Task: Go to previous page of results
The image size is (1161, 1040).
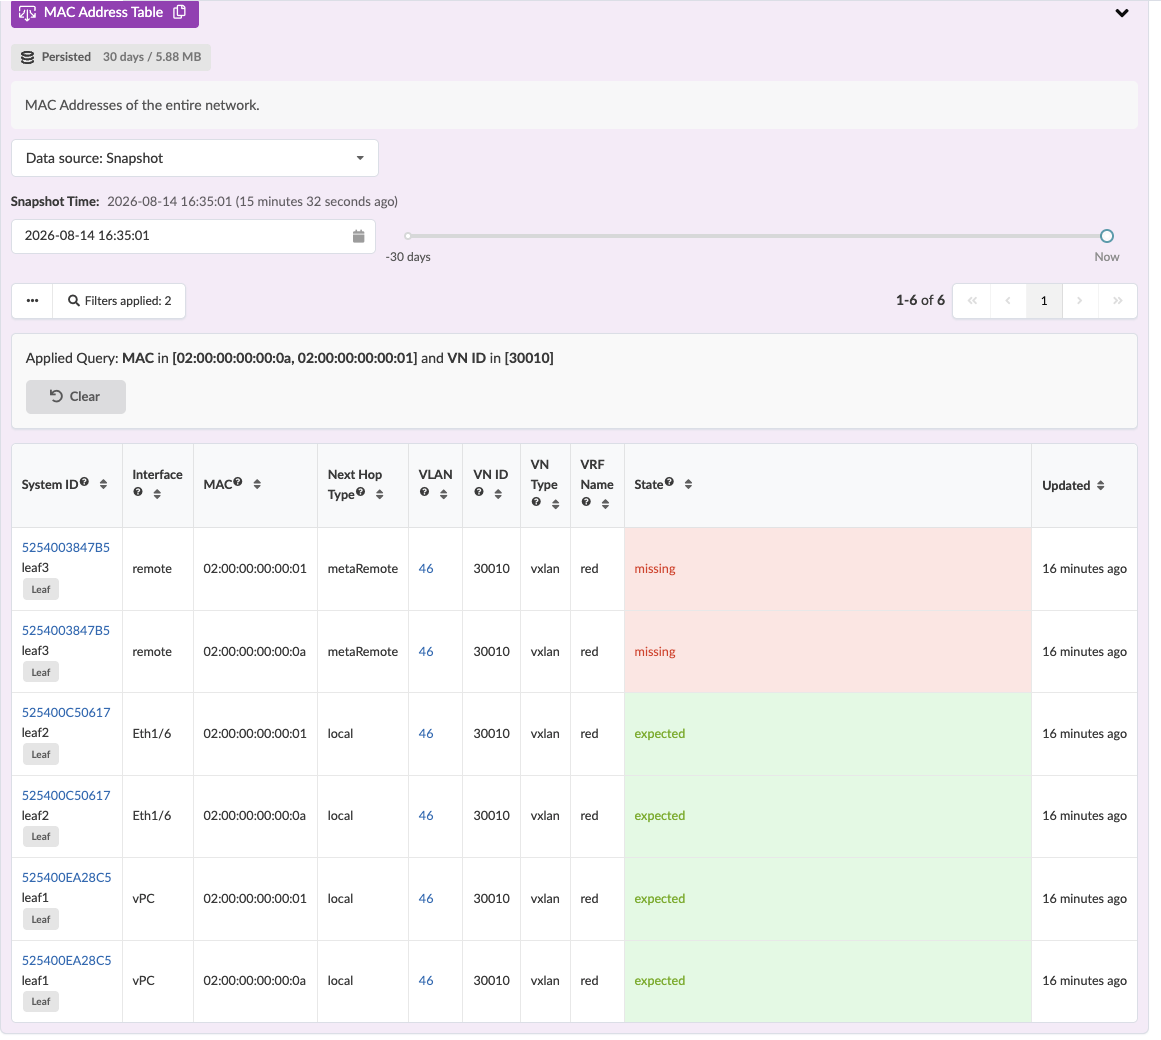Action: [1008, 301]
